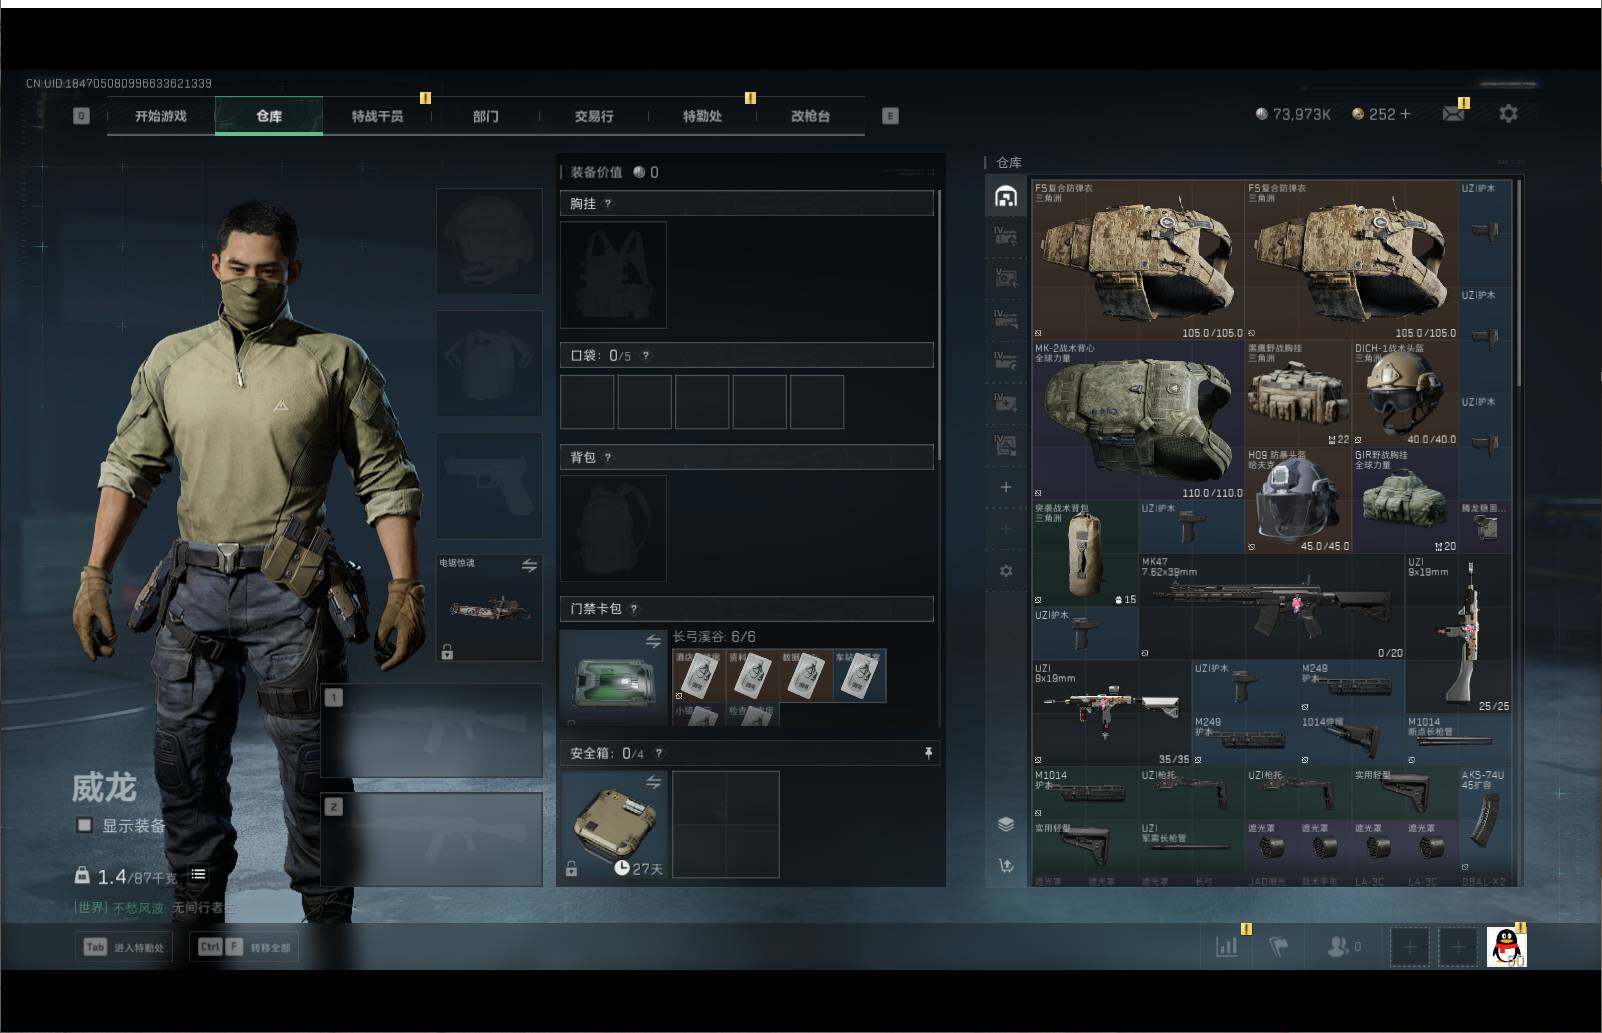Toggle the 显示装备 checkbox
This screenshot has height=1033, width=1602.
click(x=85, y=826)
